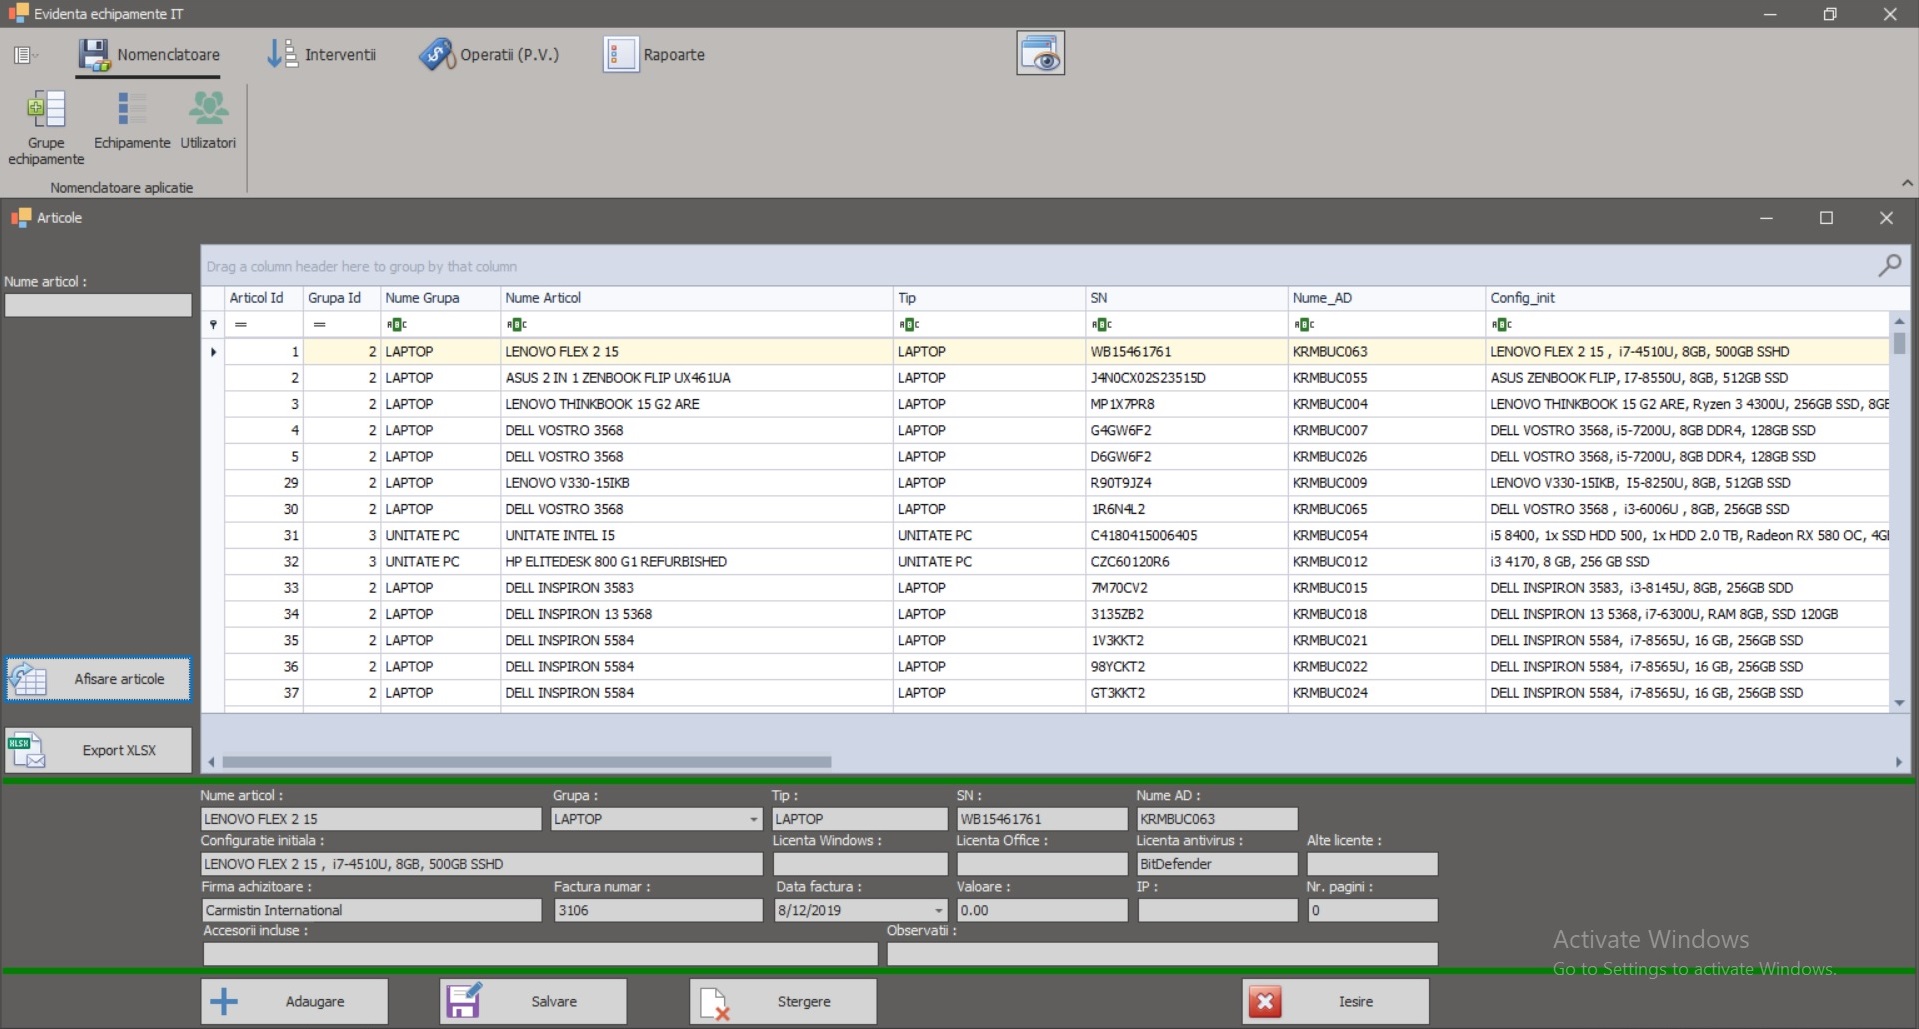This screenshot has height=1029, width=1919.
Task: Save the record with Salvare
Action: pos(533,1001)
